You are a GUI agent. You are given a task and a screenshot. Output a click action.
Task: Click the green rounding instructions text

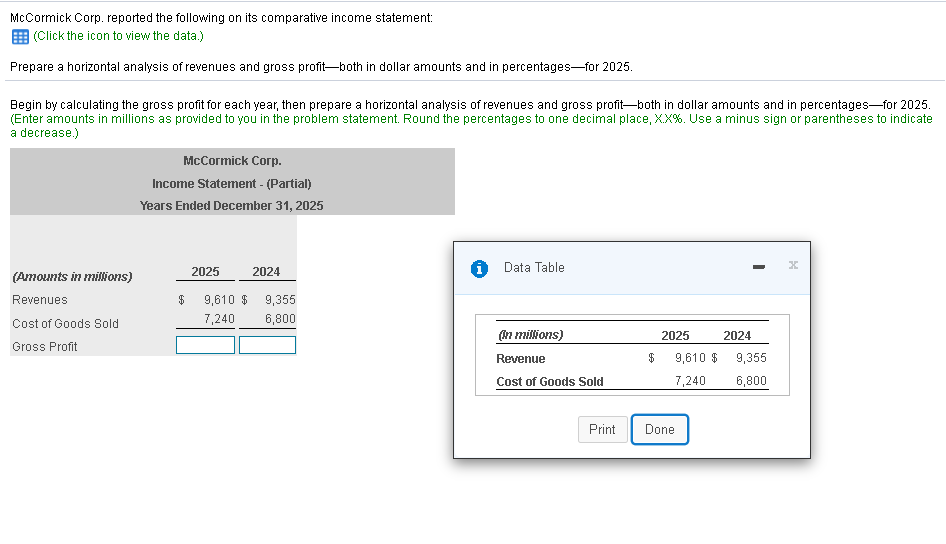pos(471,125)
